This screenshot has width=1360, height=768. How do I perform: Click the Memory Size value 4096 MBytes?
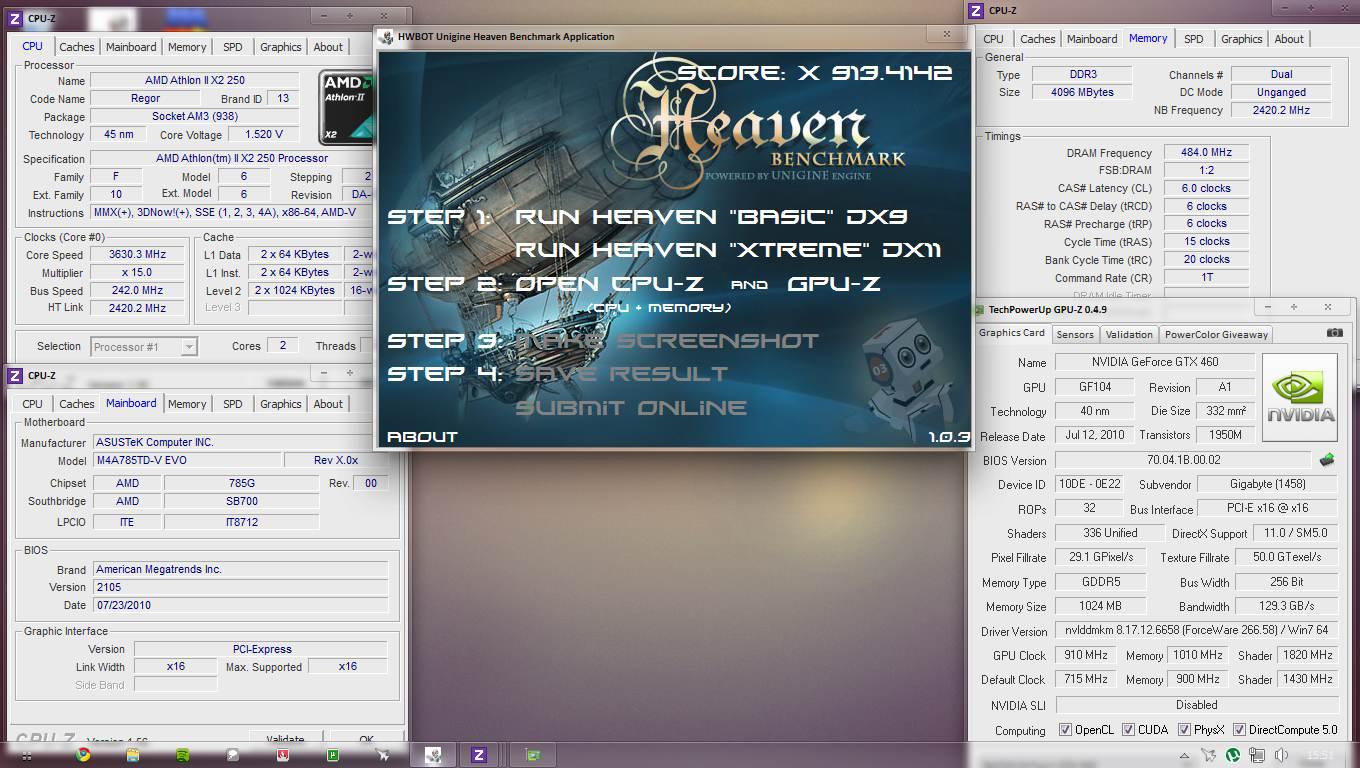coord(1082,92)
